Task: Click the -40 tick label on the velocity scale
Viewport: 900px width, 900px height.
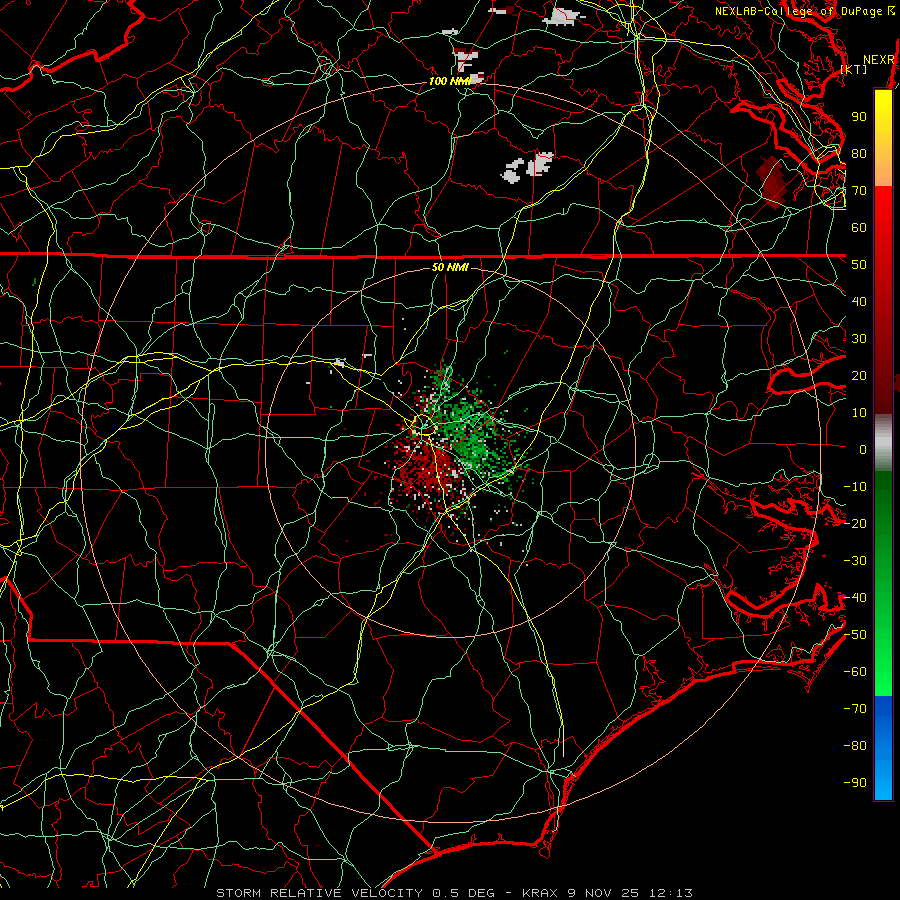Action: (x=855, y=598)
